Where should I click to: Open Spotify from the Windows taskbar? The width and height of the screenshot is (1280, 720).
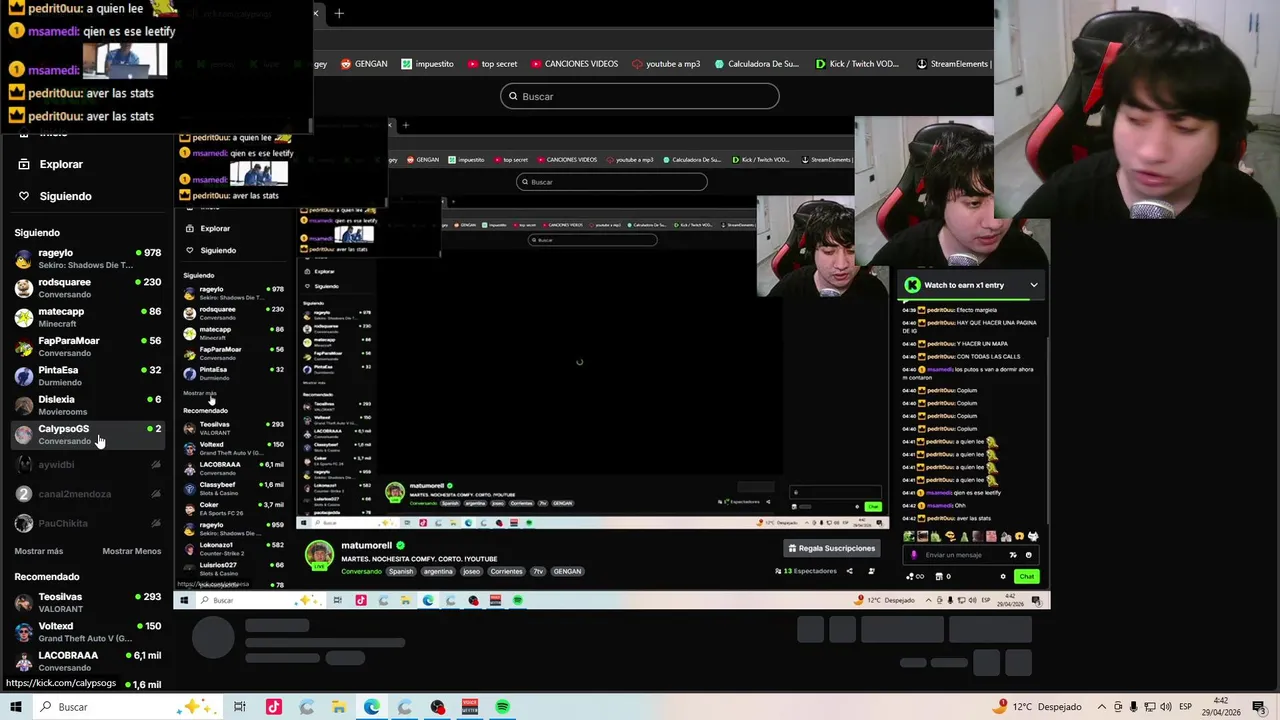pos(502,707)
